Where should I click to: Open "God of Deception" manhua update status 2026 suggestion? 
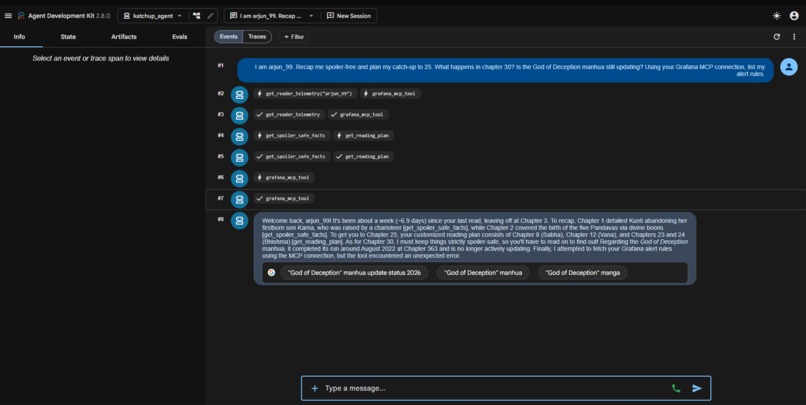[x=354, y=273]
